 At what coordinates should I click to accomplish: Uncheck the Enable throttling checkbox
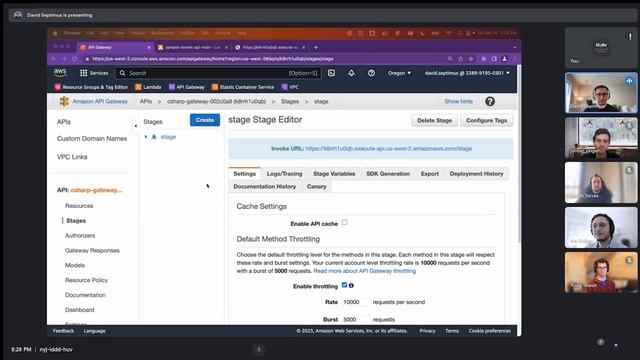click(344, 285)
